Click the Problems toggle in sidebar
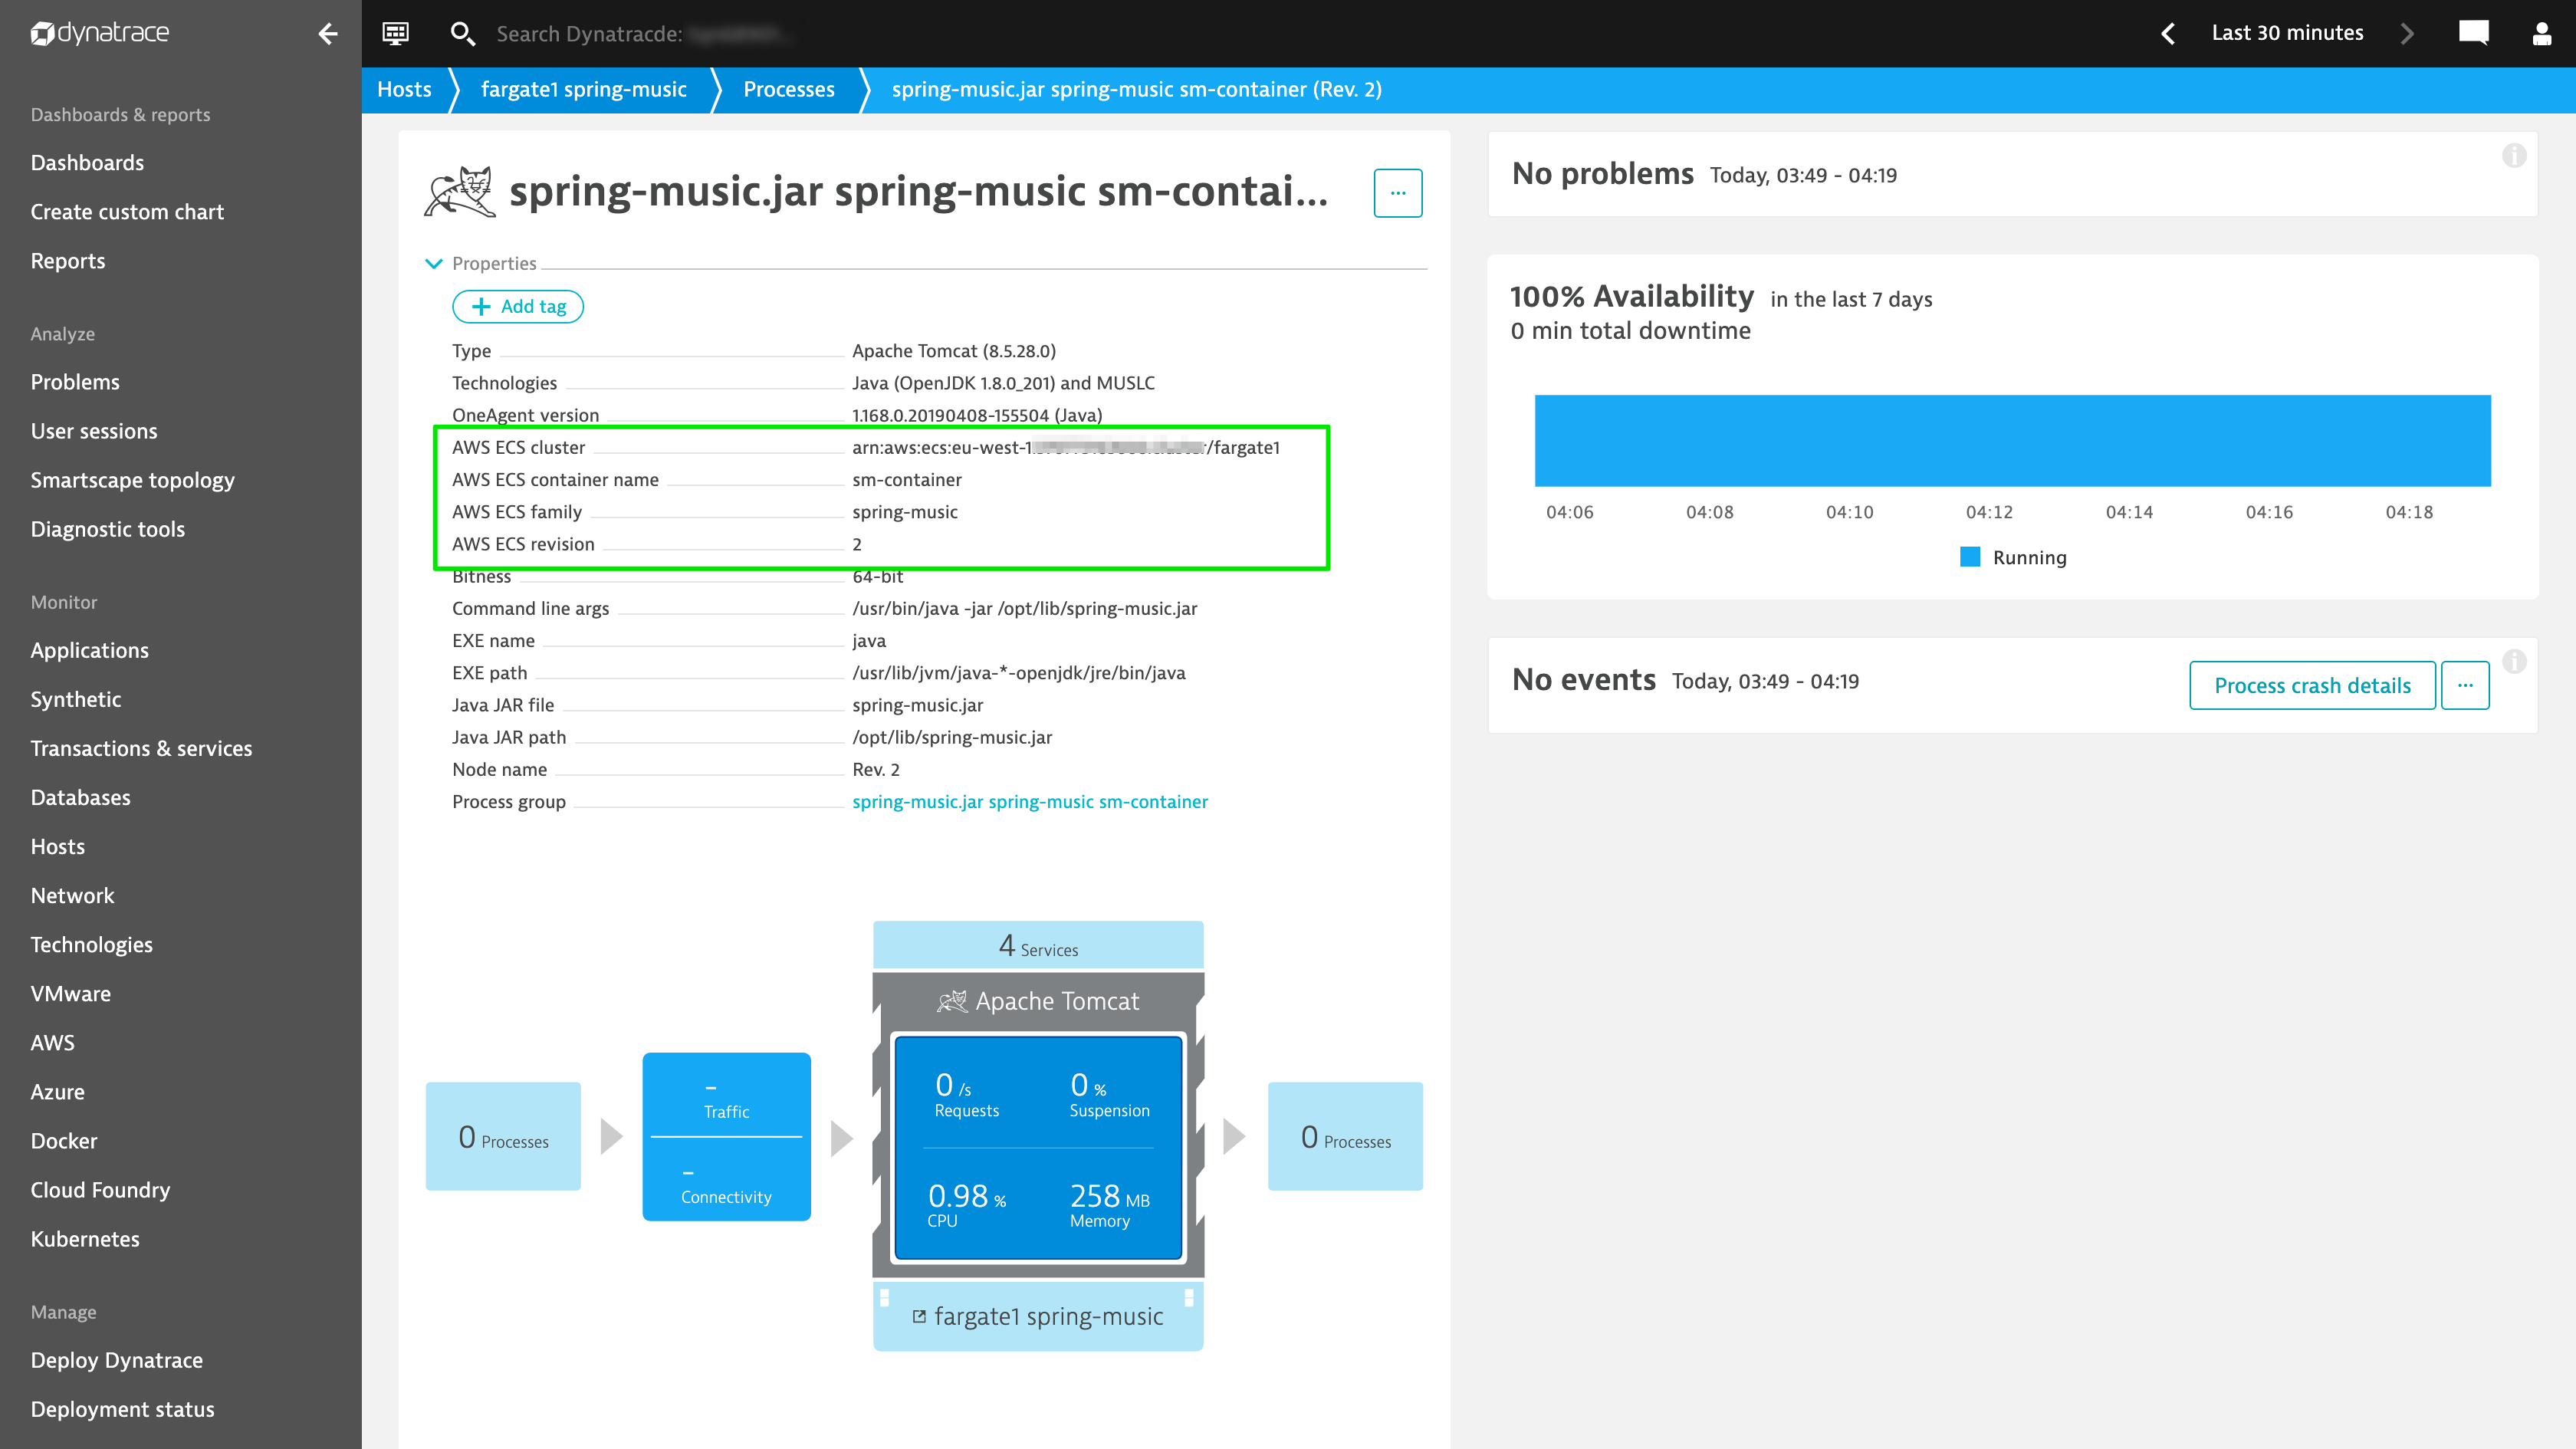This screenshot has width=2576, height=1449. coord(74,380)
